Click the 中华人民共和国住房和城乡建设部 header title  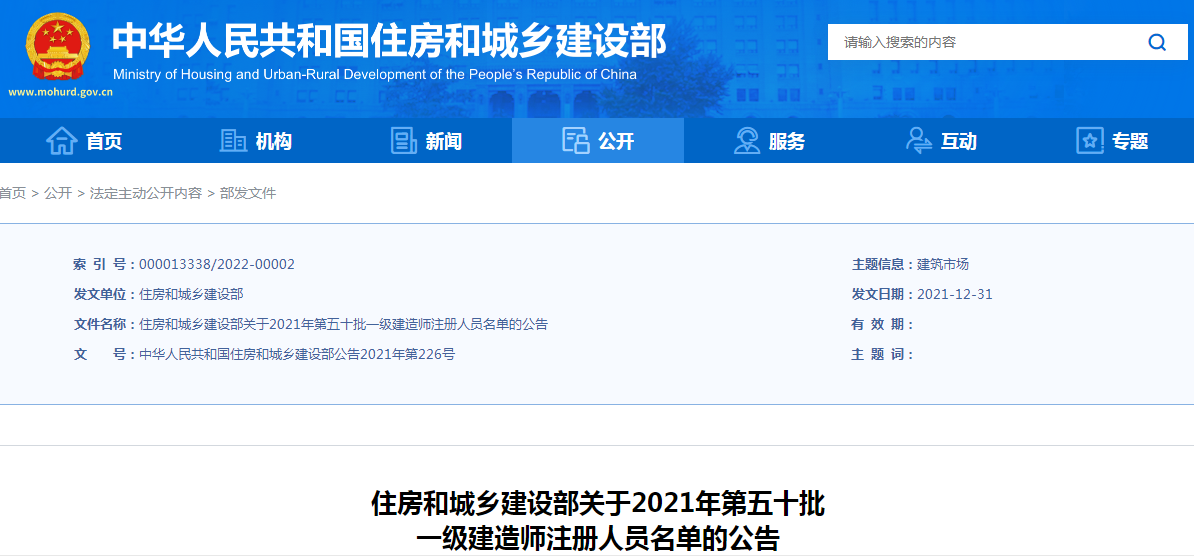coord(388,41)
